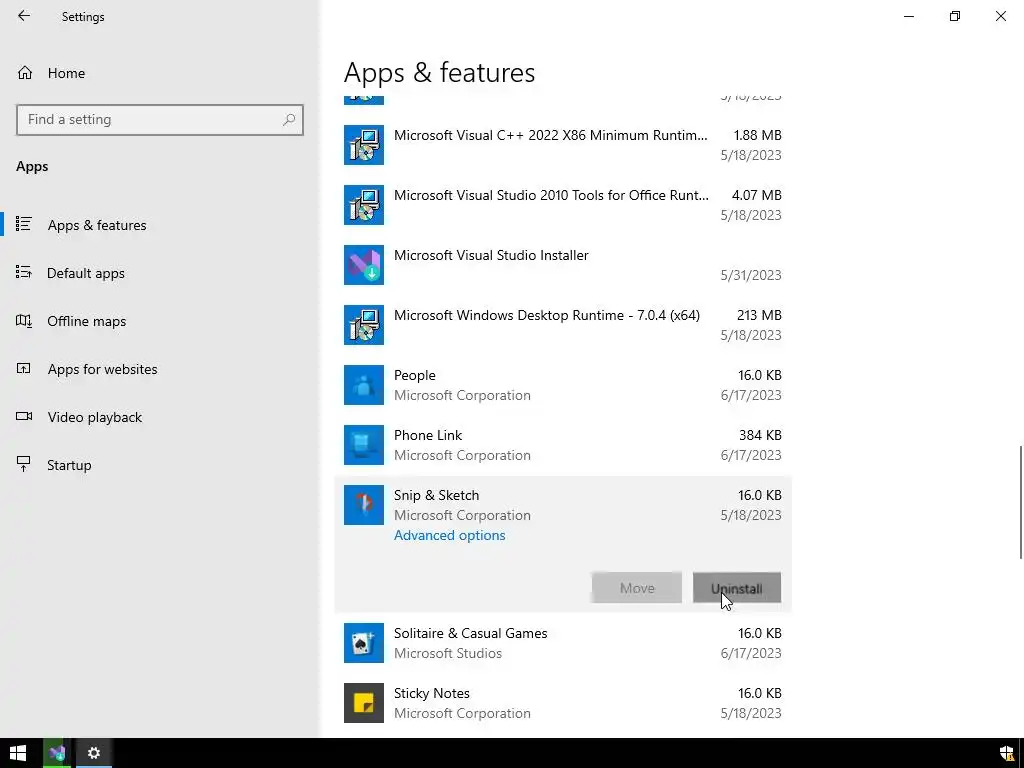1024x768 pixels.
Task: Open Apps for websites section
Action: click(x=160, y=369)
